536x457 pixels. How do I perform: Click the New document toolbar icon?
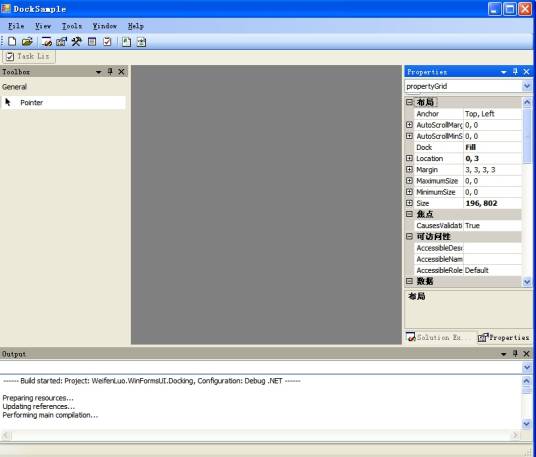click(x=12, y=42)
